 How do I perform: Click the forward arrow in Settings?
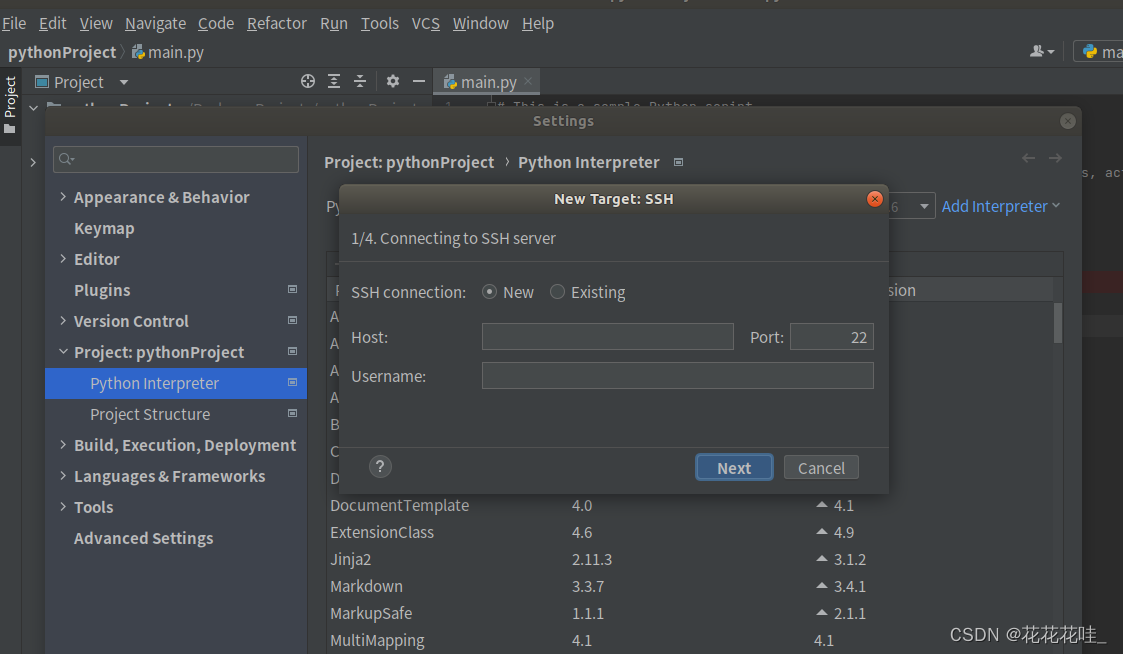tap(1055, 158)
